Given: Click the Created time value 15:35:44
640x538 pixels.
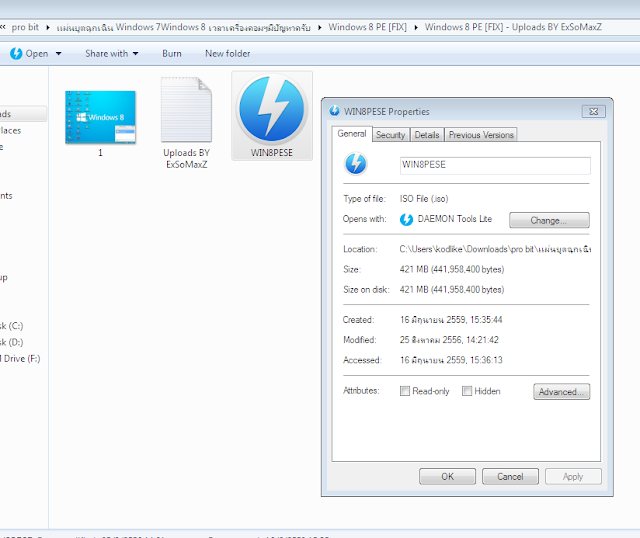Looking at the screenshot, I should 486,320.
